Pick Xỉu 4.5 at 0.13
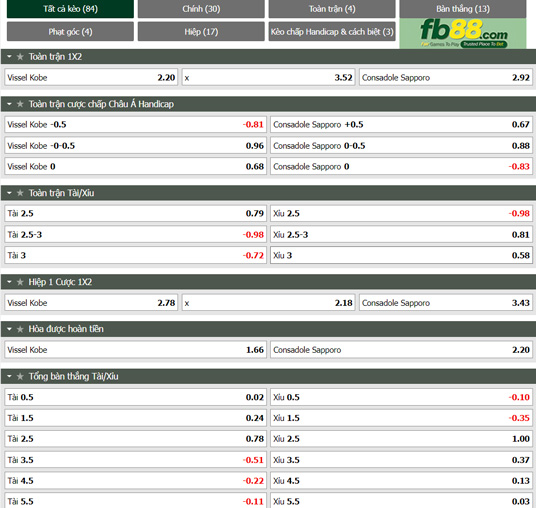The image size is (536, 508). 401,481
